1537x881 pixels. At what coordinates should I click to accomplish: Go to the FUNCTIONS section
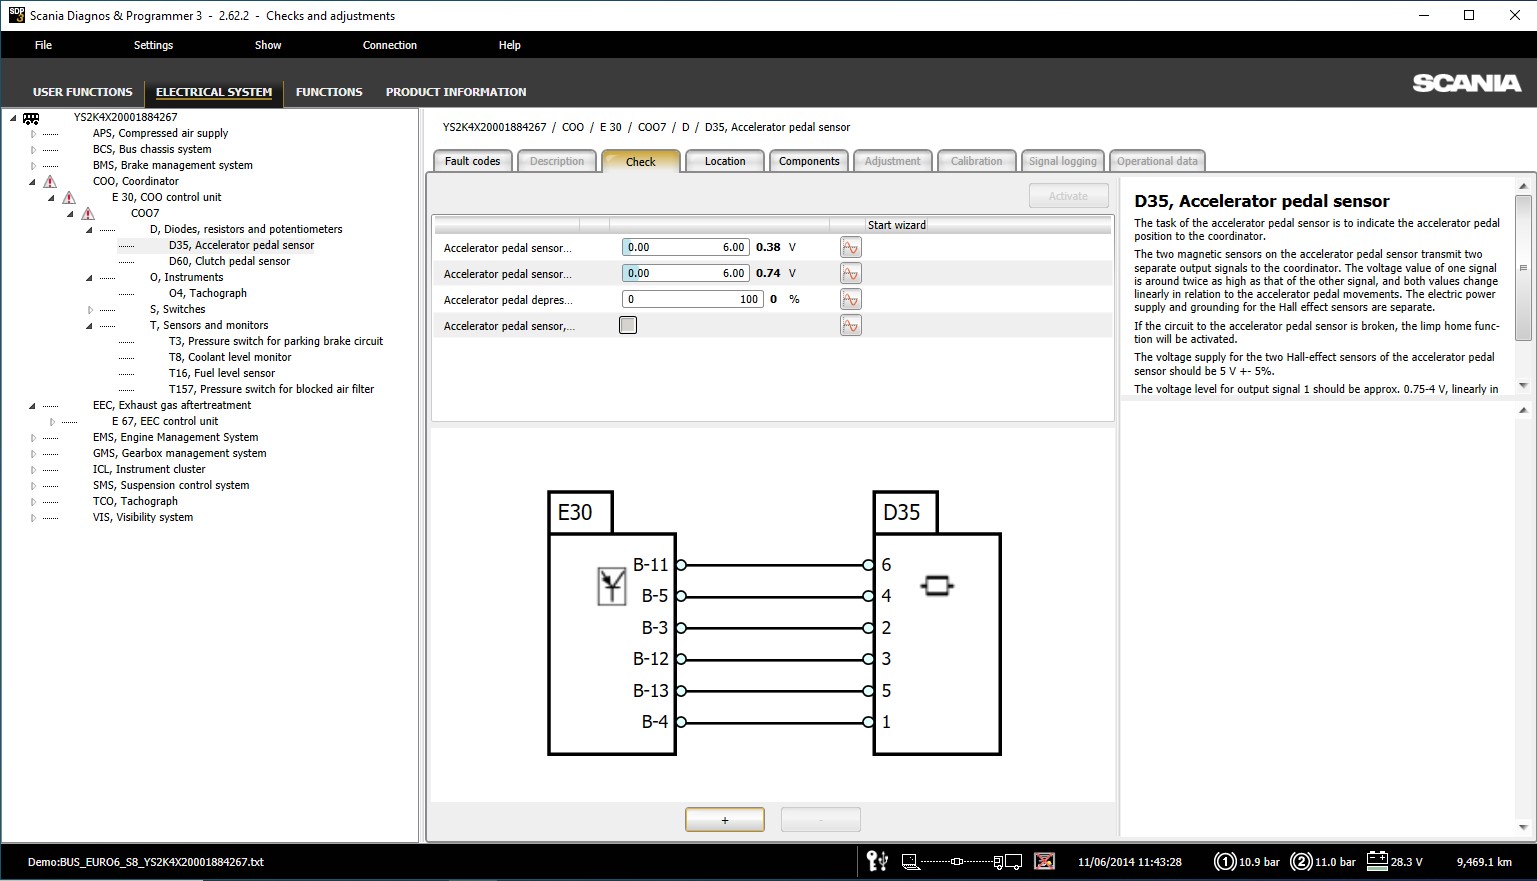click(329, 92)
